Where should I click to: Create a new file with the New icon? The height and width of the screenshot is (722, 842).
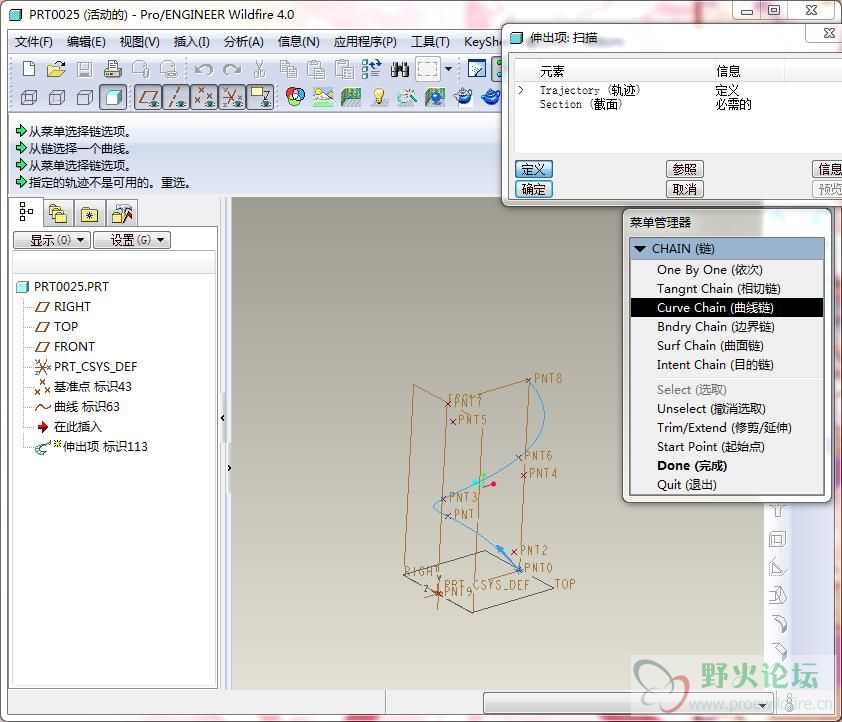tap(29, 69)
